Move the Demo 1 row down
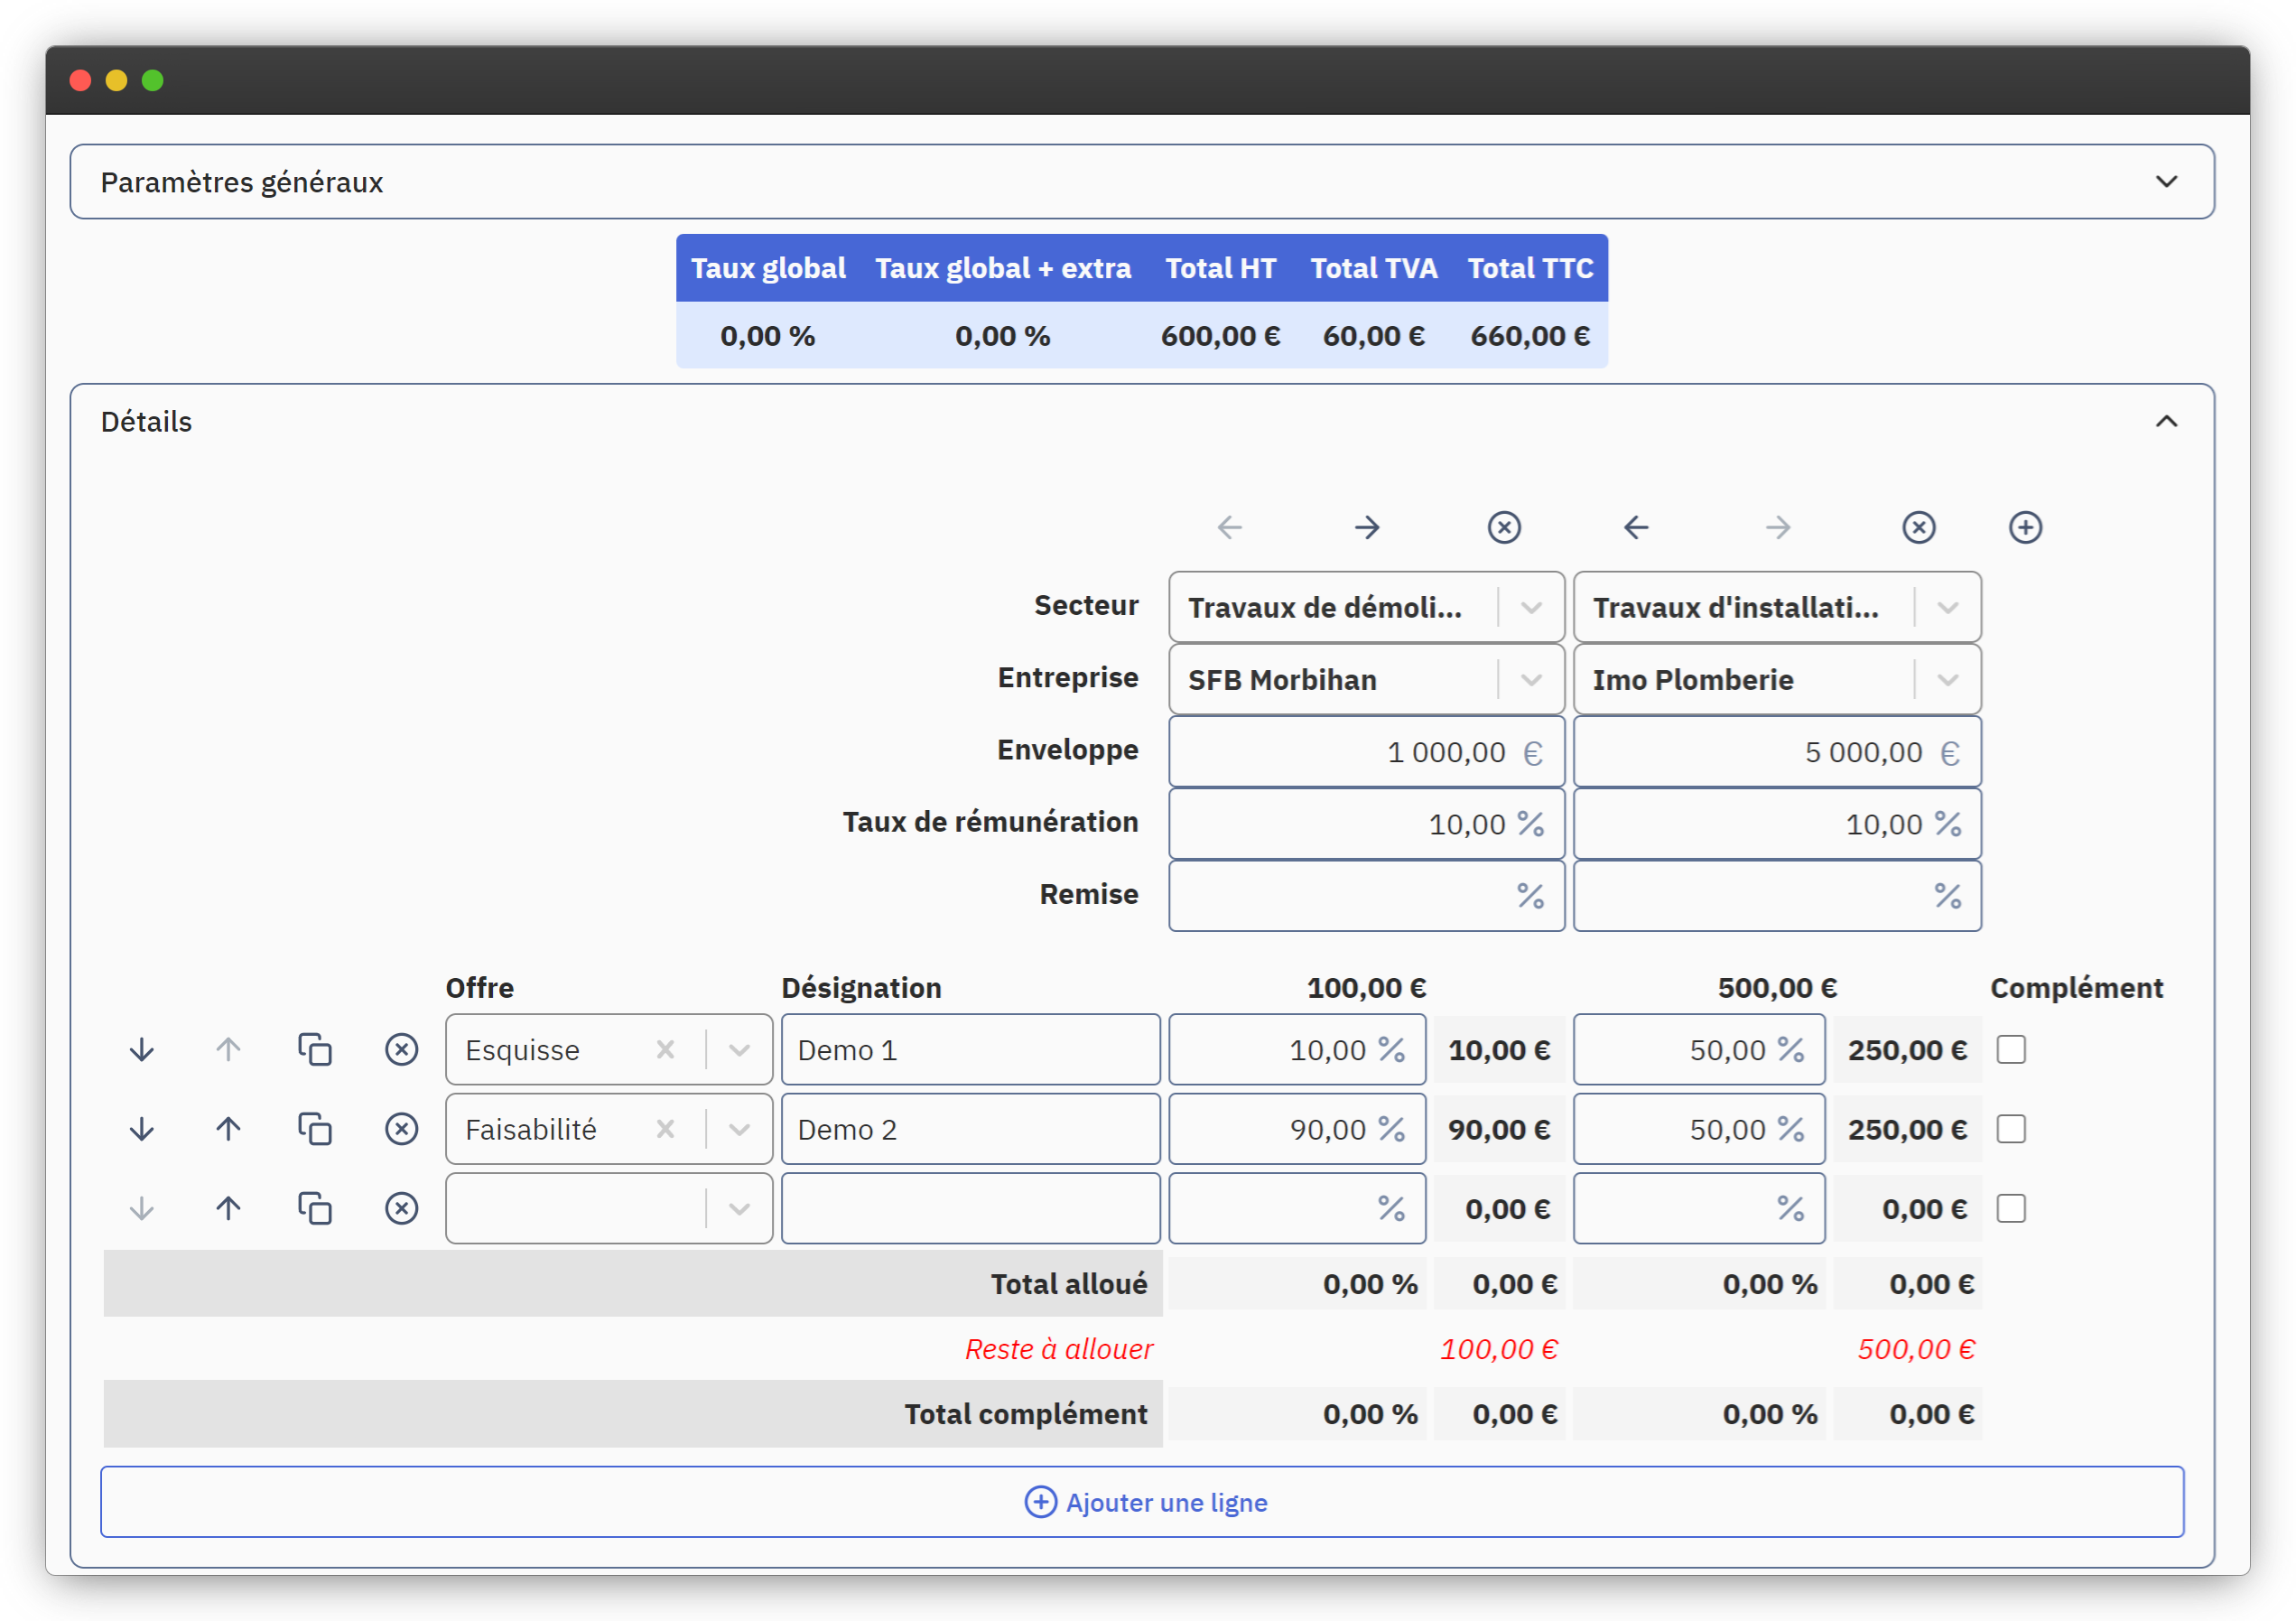 pos(142,1049)
